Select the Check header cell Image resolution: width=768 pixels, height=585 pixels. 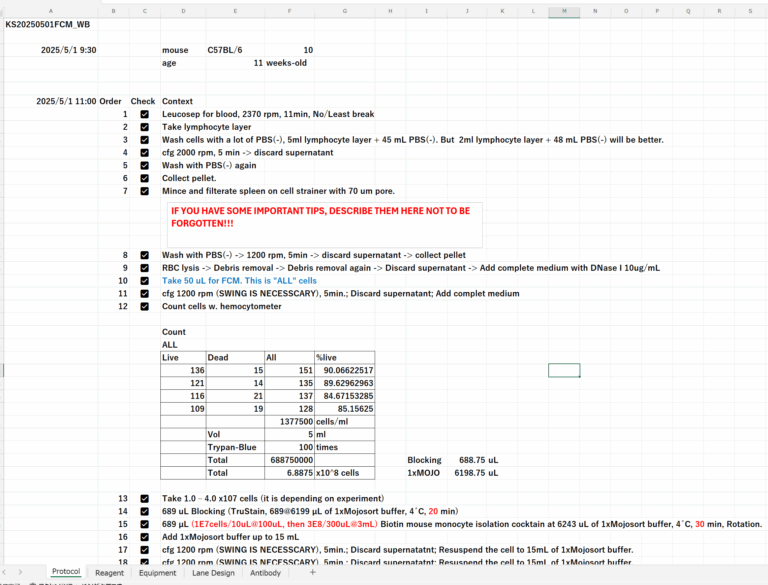[143, 101]
